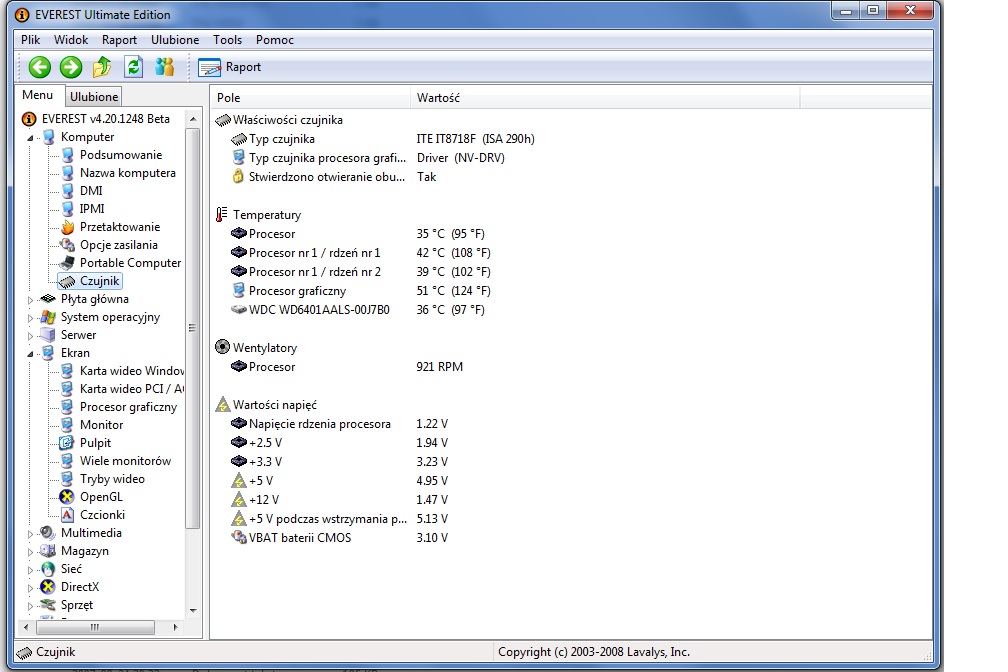The width and height of the screenshot is (1008, 672).
Task: Click the horizontal scrollbar in the tree panel
Action: point(95,627)
